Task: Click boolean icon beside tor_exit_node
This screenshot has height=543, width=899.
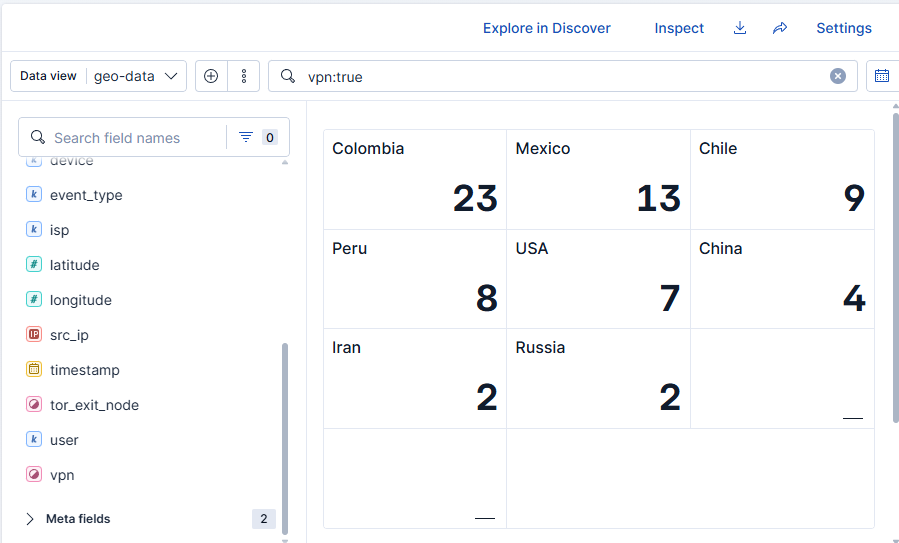Action: (x=34, y=404)
